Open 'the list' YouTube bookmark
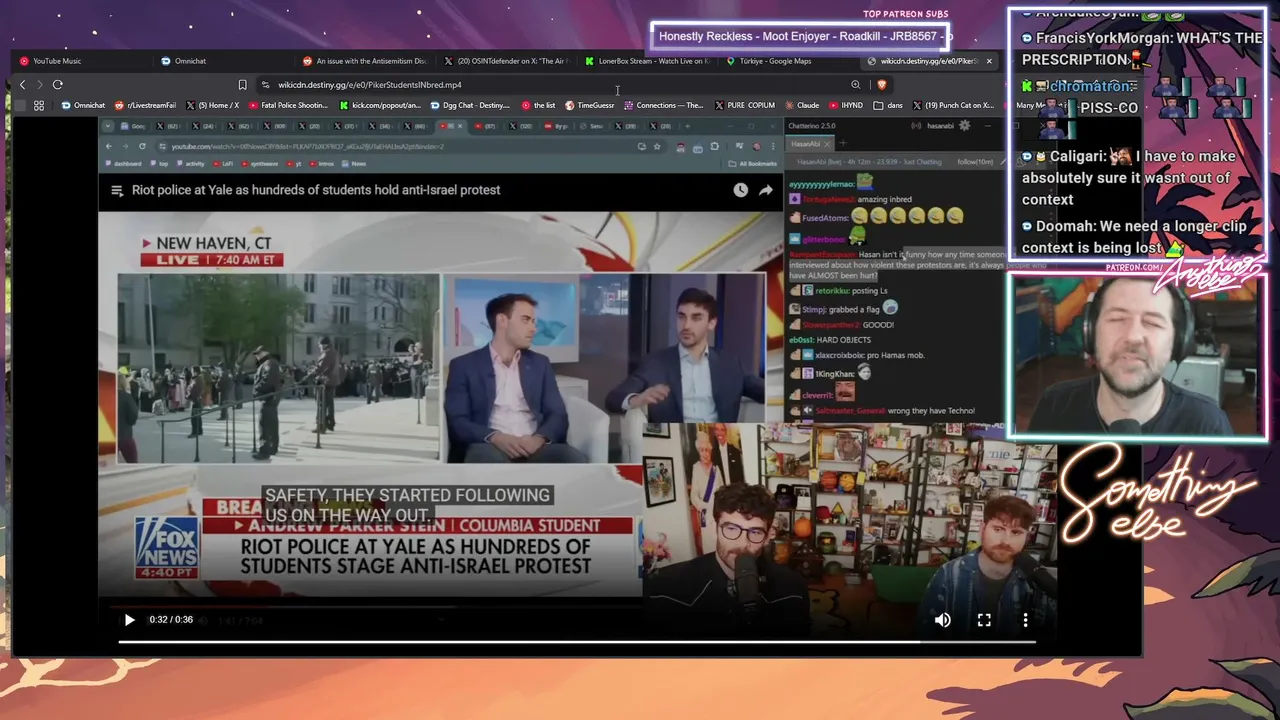This screenshot has height=720, width=1280. (538, 105)
